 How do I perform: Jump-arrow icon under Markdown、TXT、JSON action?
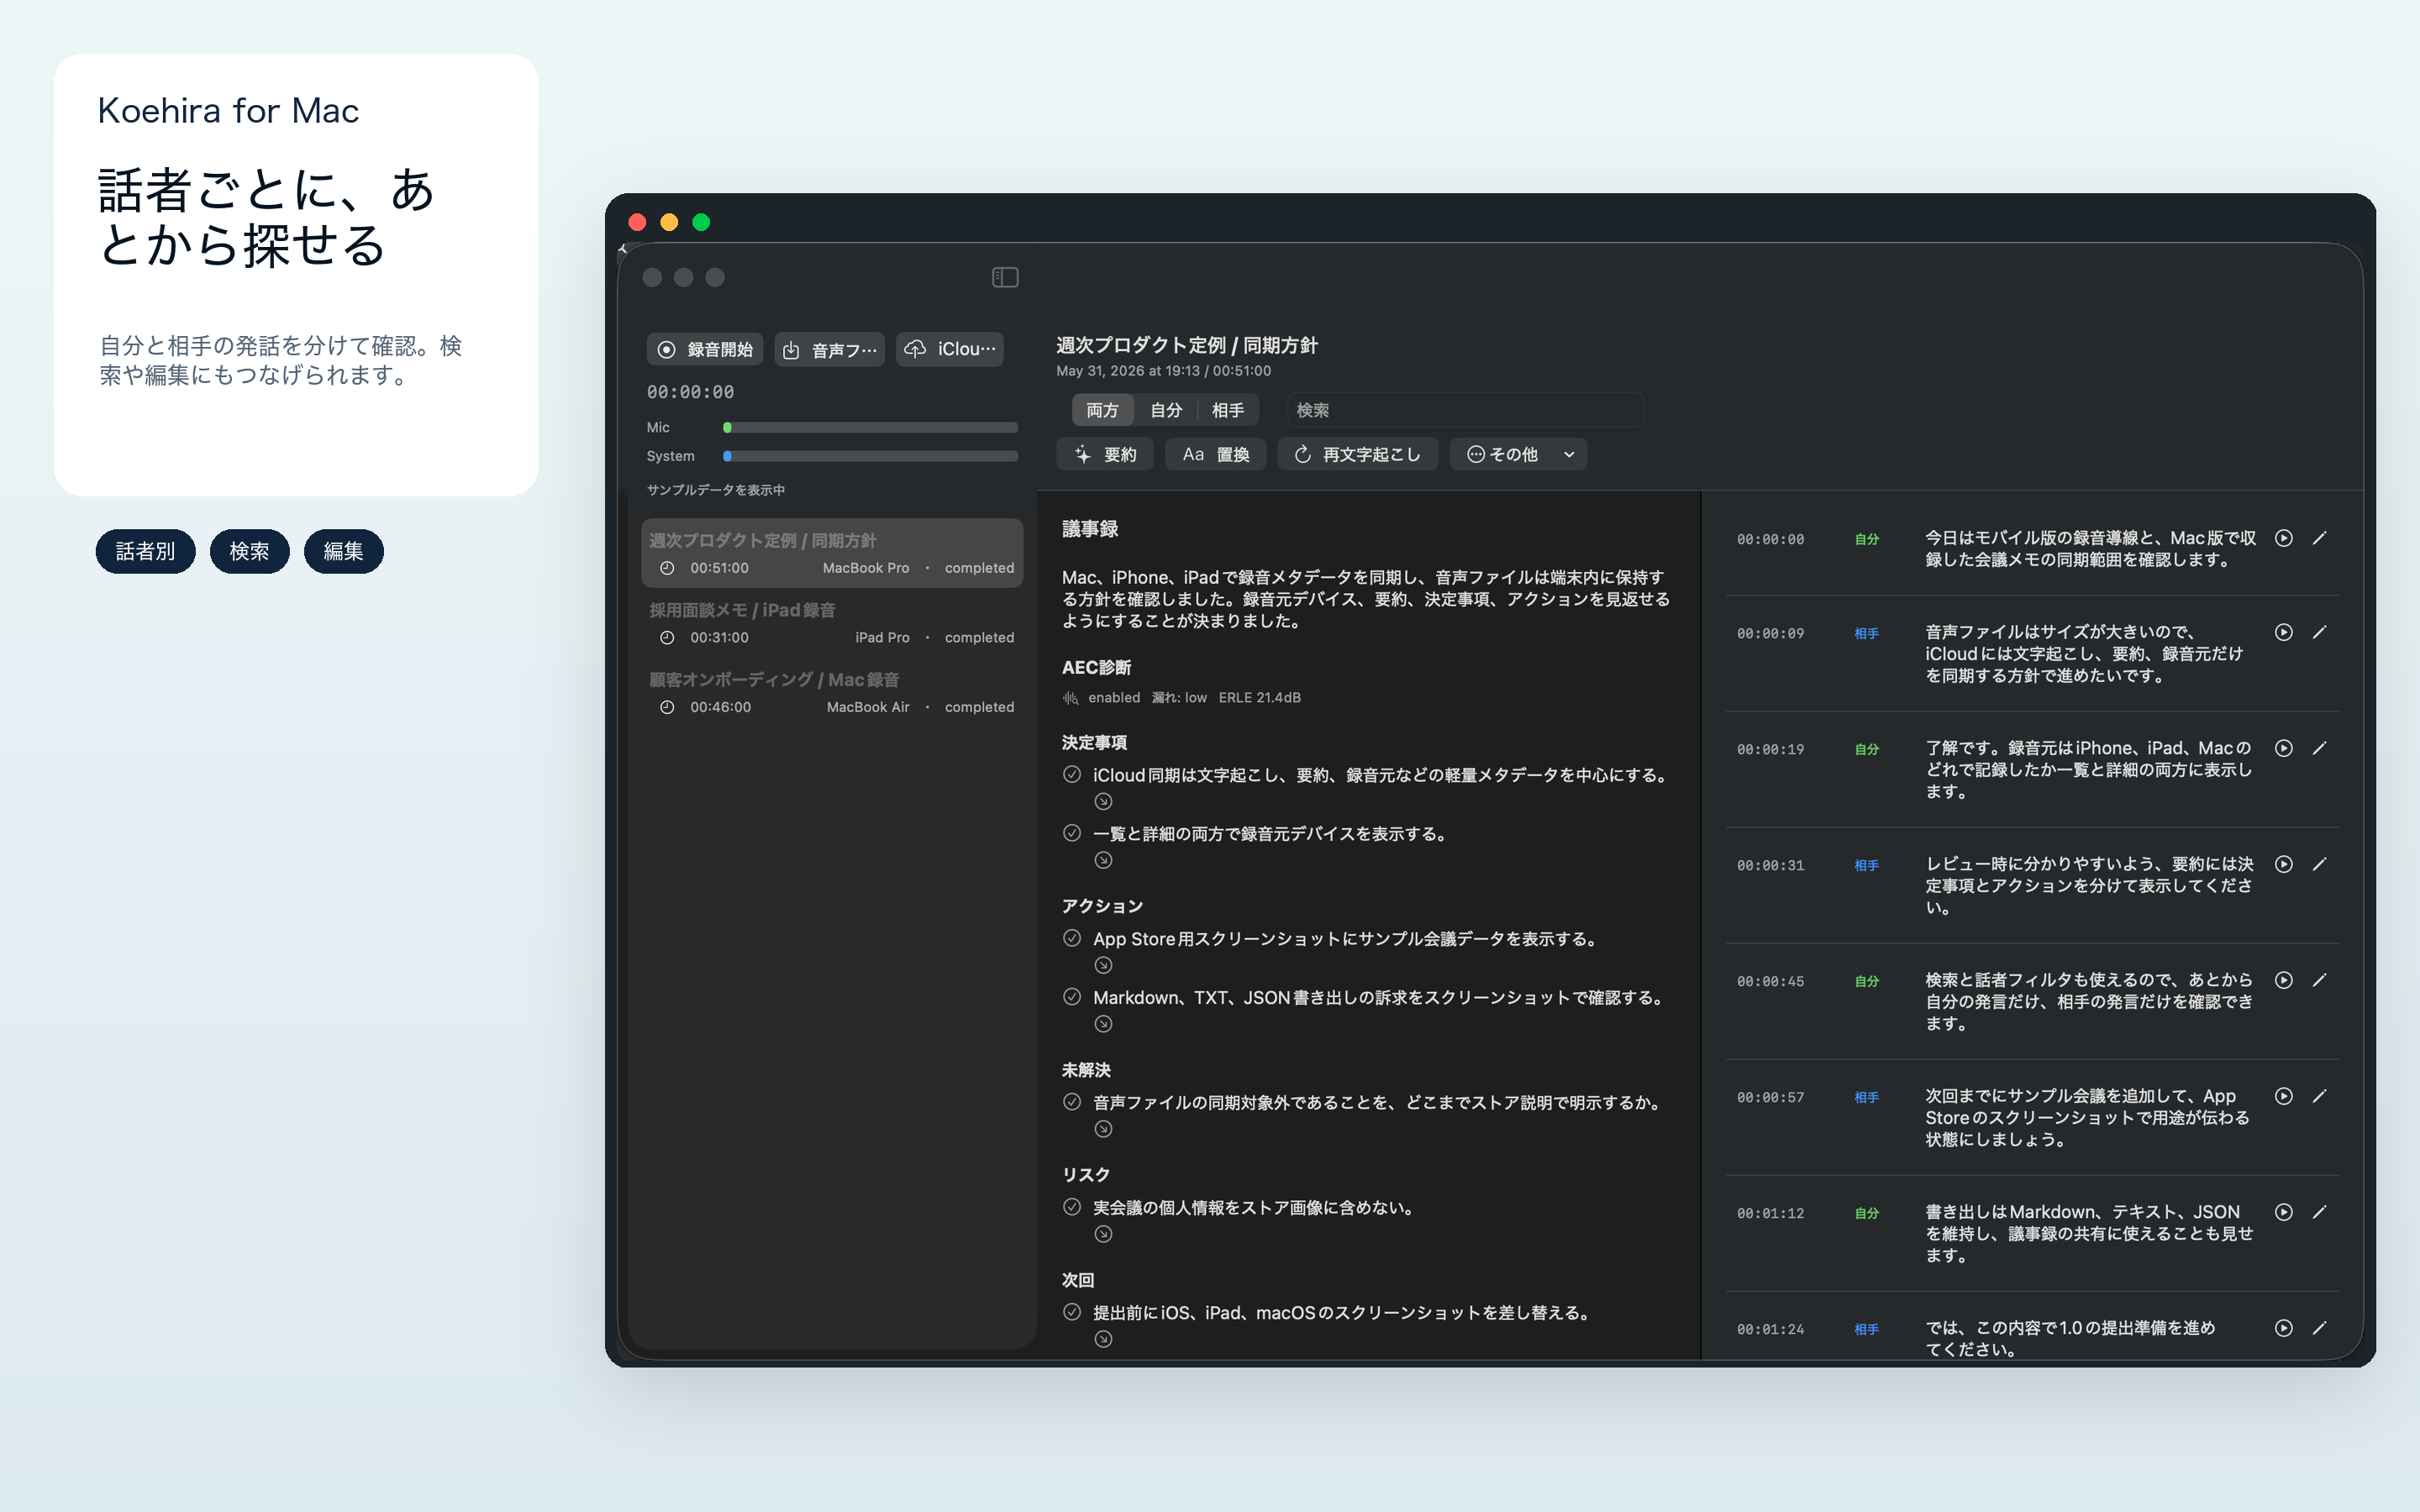[1103, 1025]
